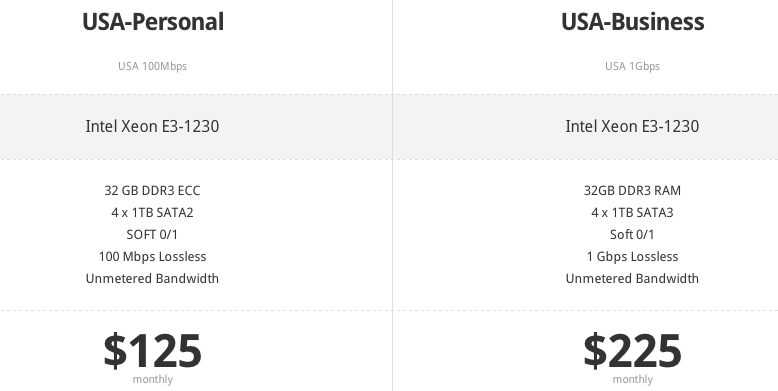Select the USA 100Mbps subtitle
This screenshot has height=391, width=778.
coord(152,66)
